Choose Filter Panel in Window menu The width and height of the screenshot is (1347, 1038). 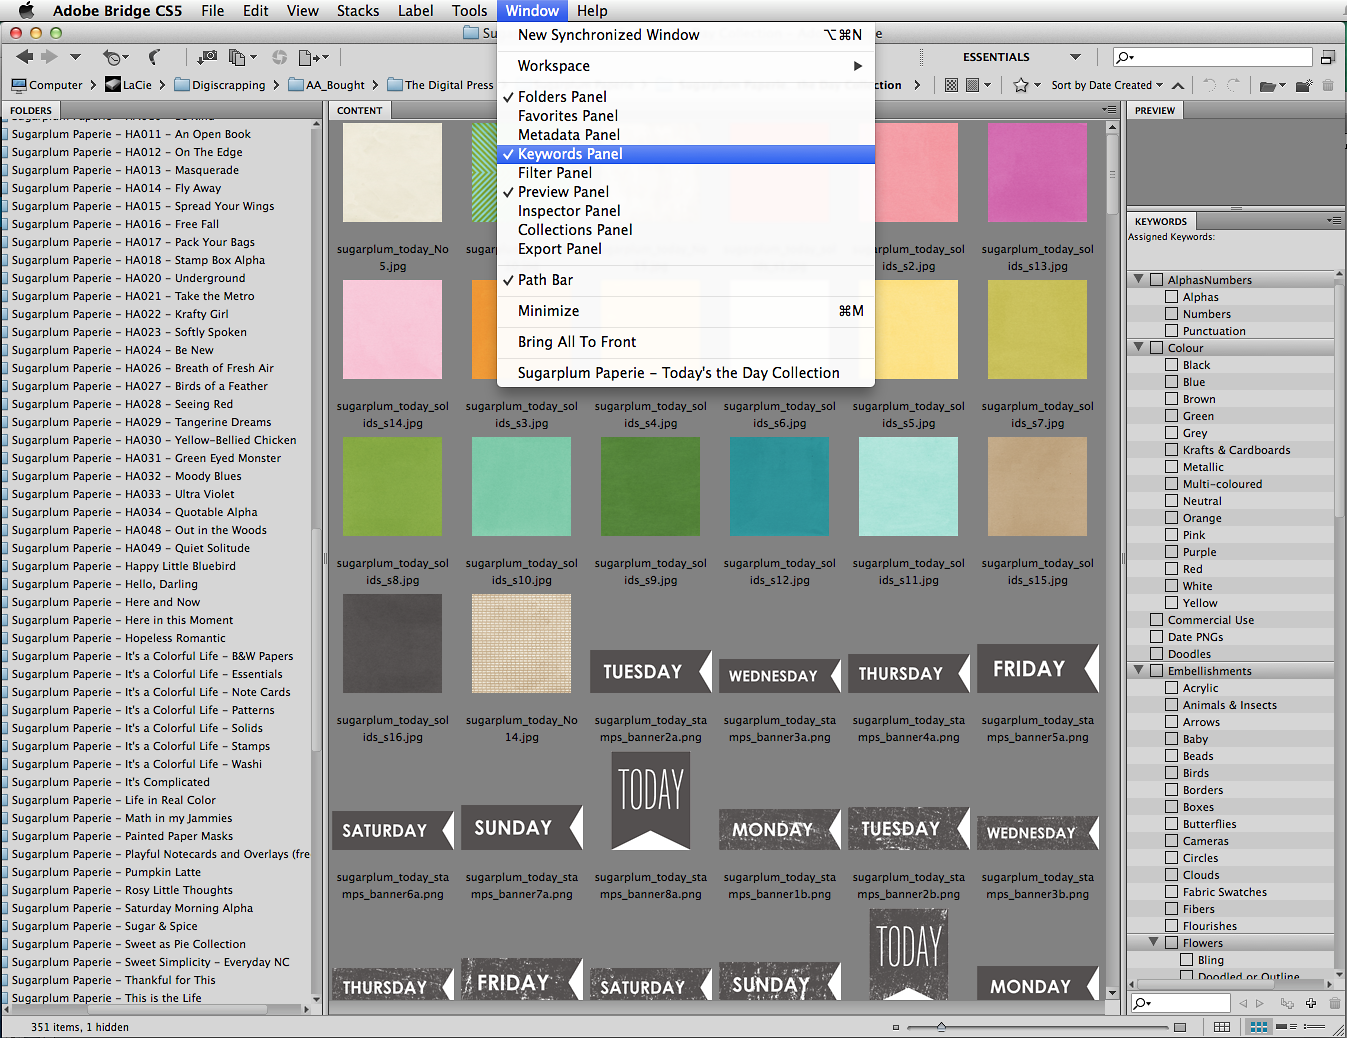coord(686,173)
